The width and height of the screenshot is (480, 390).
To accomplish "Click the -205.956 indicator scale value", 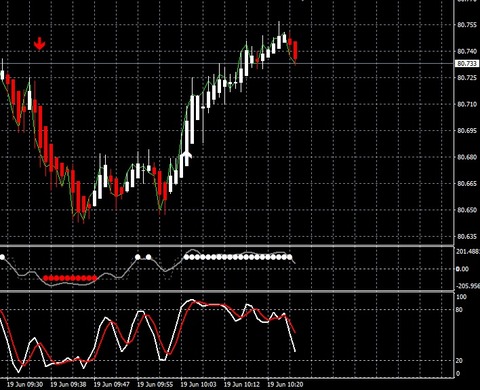I will click(468, 286).
